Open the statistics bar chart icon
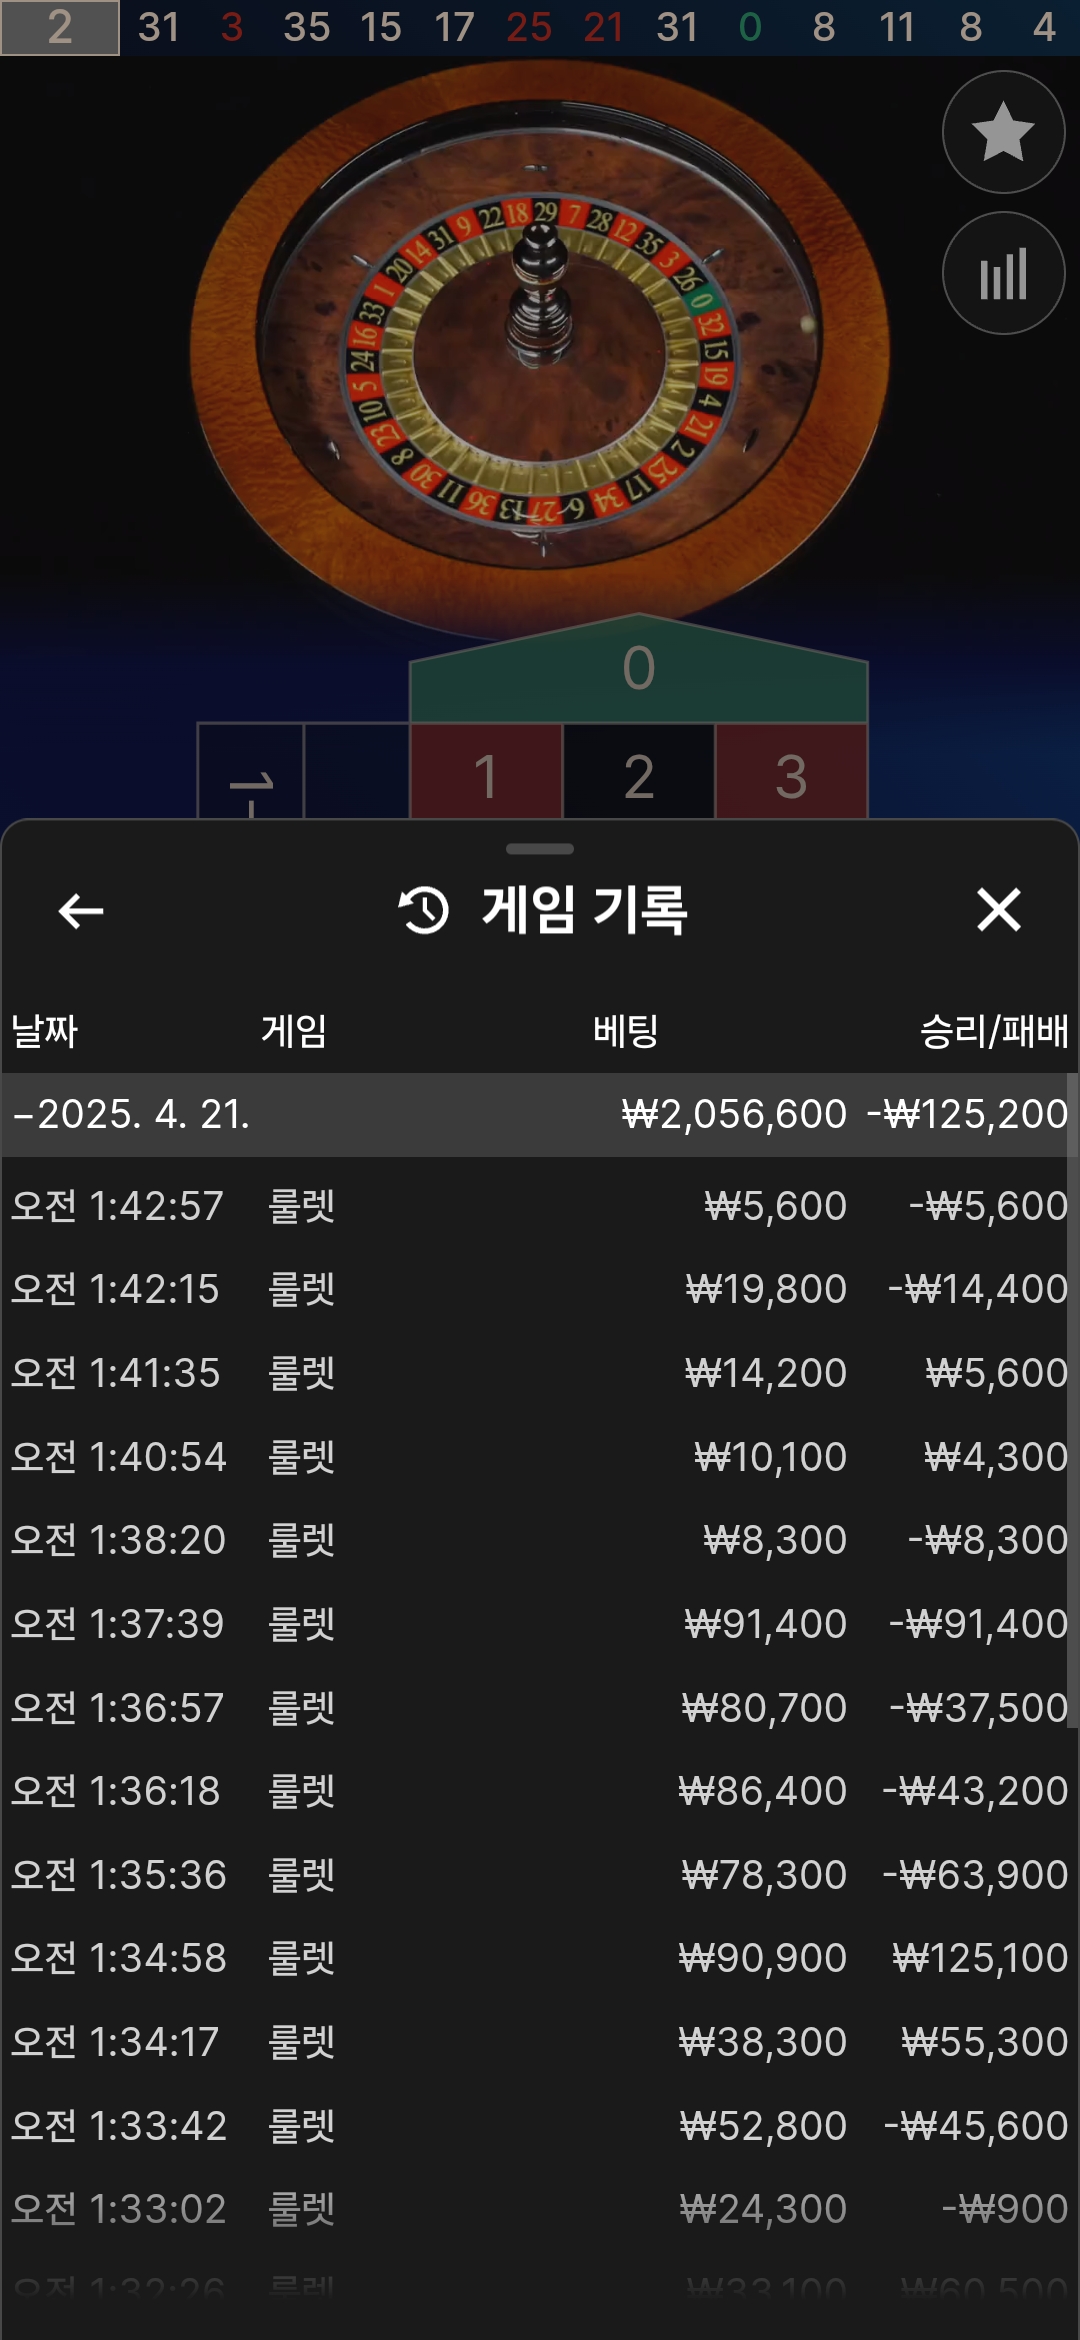 [x=1003, y=273]
